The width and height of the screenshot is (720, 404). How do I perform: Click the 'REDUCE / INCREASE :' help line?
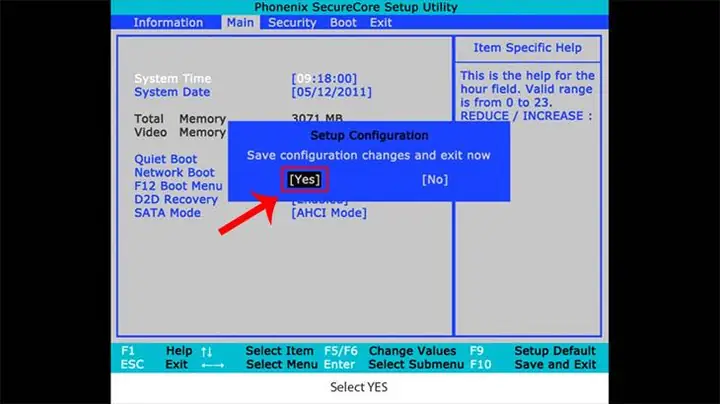[526, 116]
